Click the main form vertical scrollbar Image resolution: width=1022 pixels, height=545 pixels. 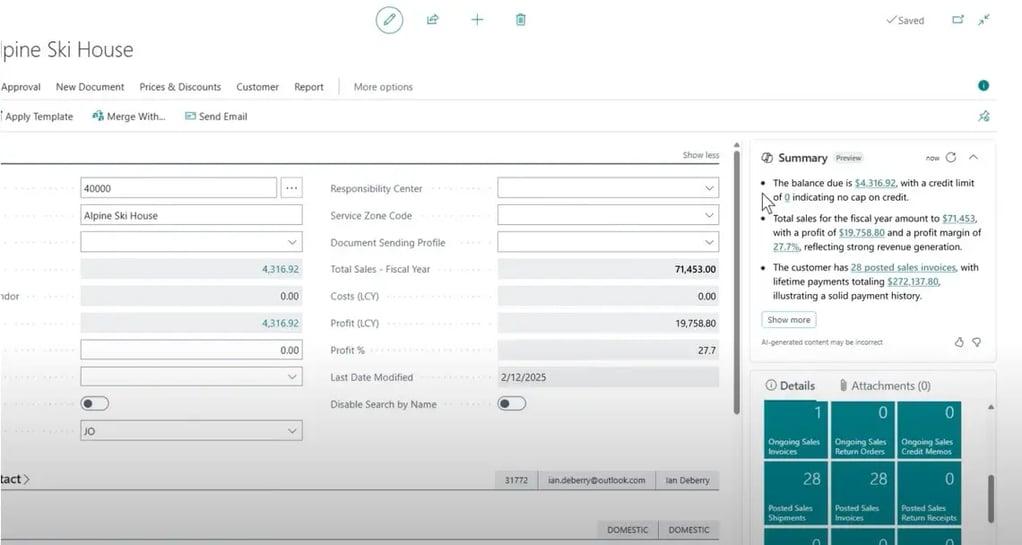(x=737, y=280)
